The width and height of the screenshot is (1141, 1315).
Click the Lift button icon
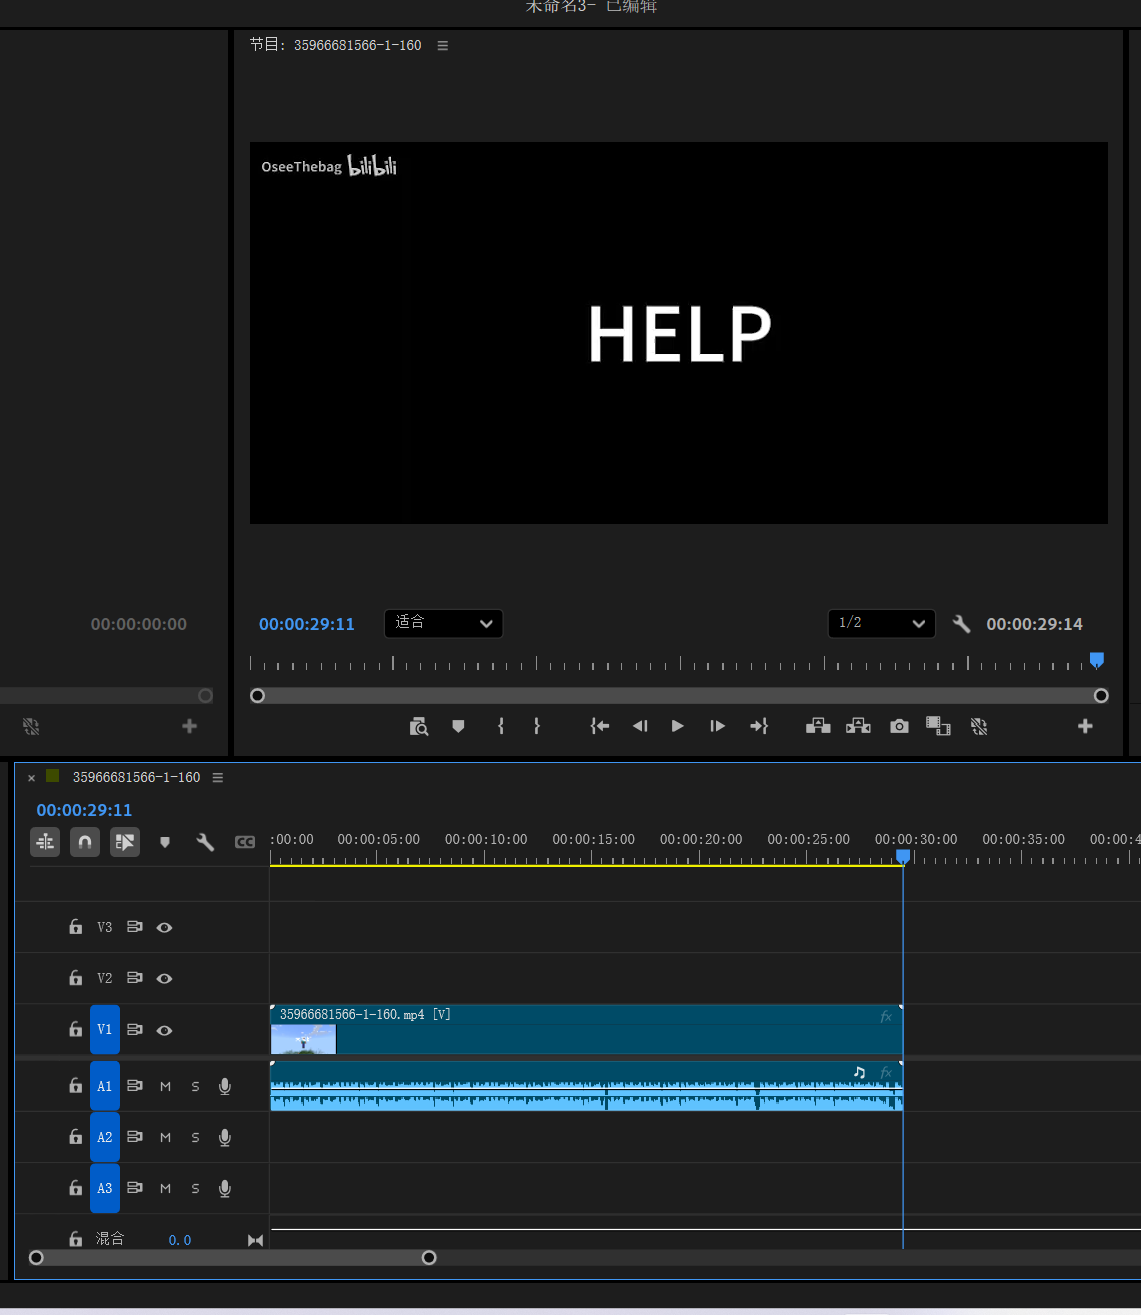(818, 726)
